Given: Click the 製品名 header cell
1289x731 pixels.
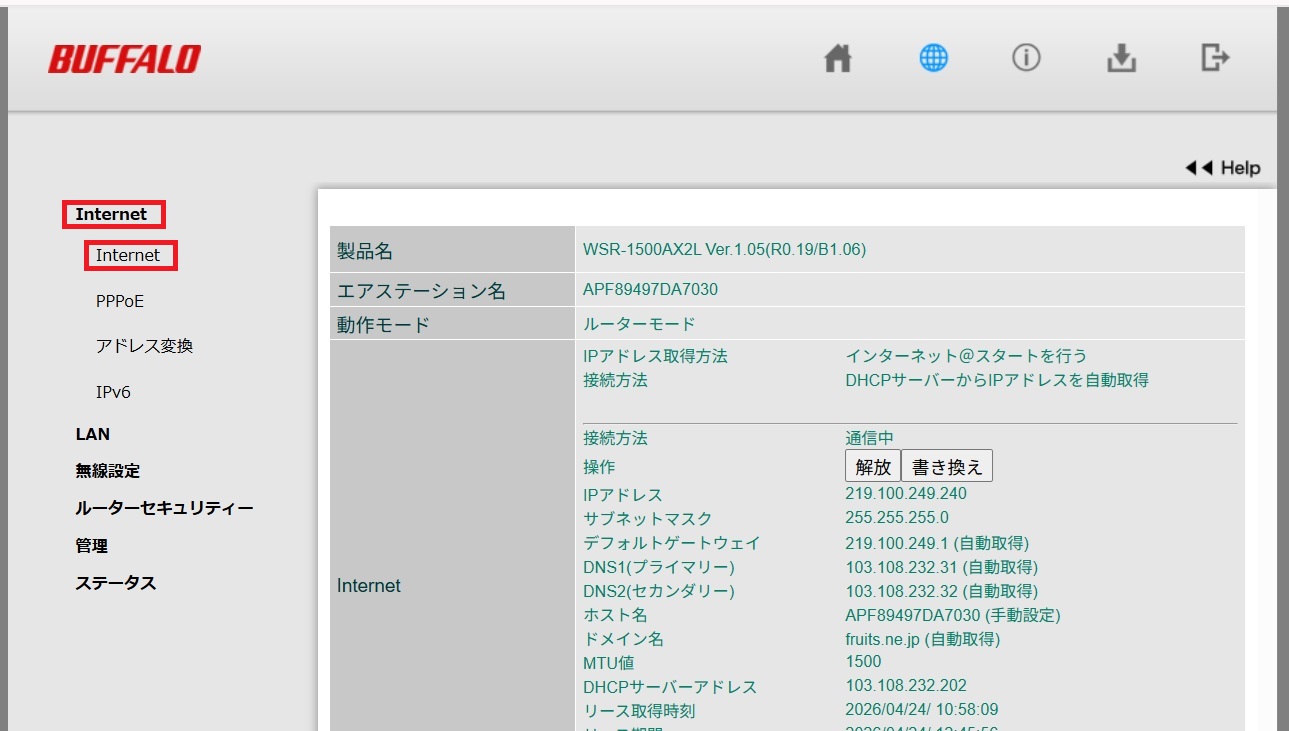Looking at the screenshot, I should 452,249.
